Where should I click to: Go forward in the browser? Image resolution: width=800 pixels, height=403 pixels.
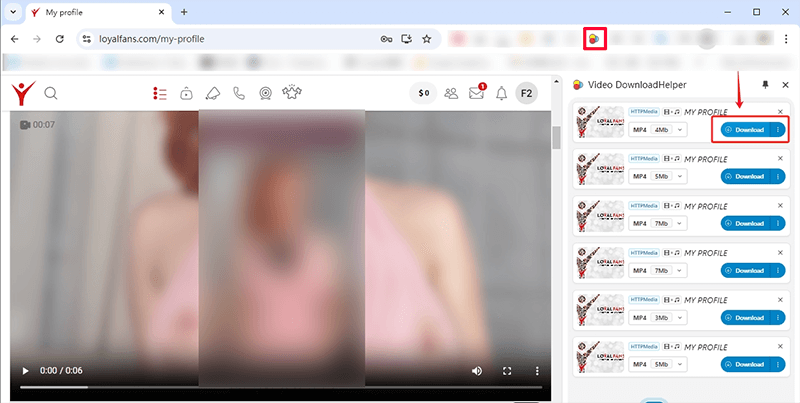tap(37, 39)
